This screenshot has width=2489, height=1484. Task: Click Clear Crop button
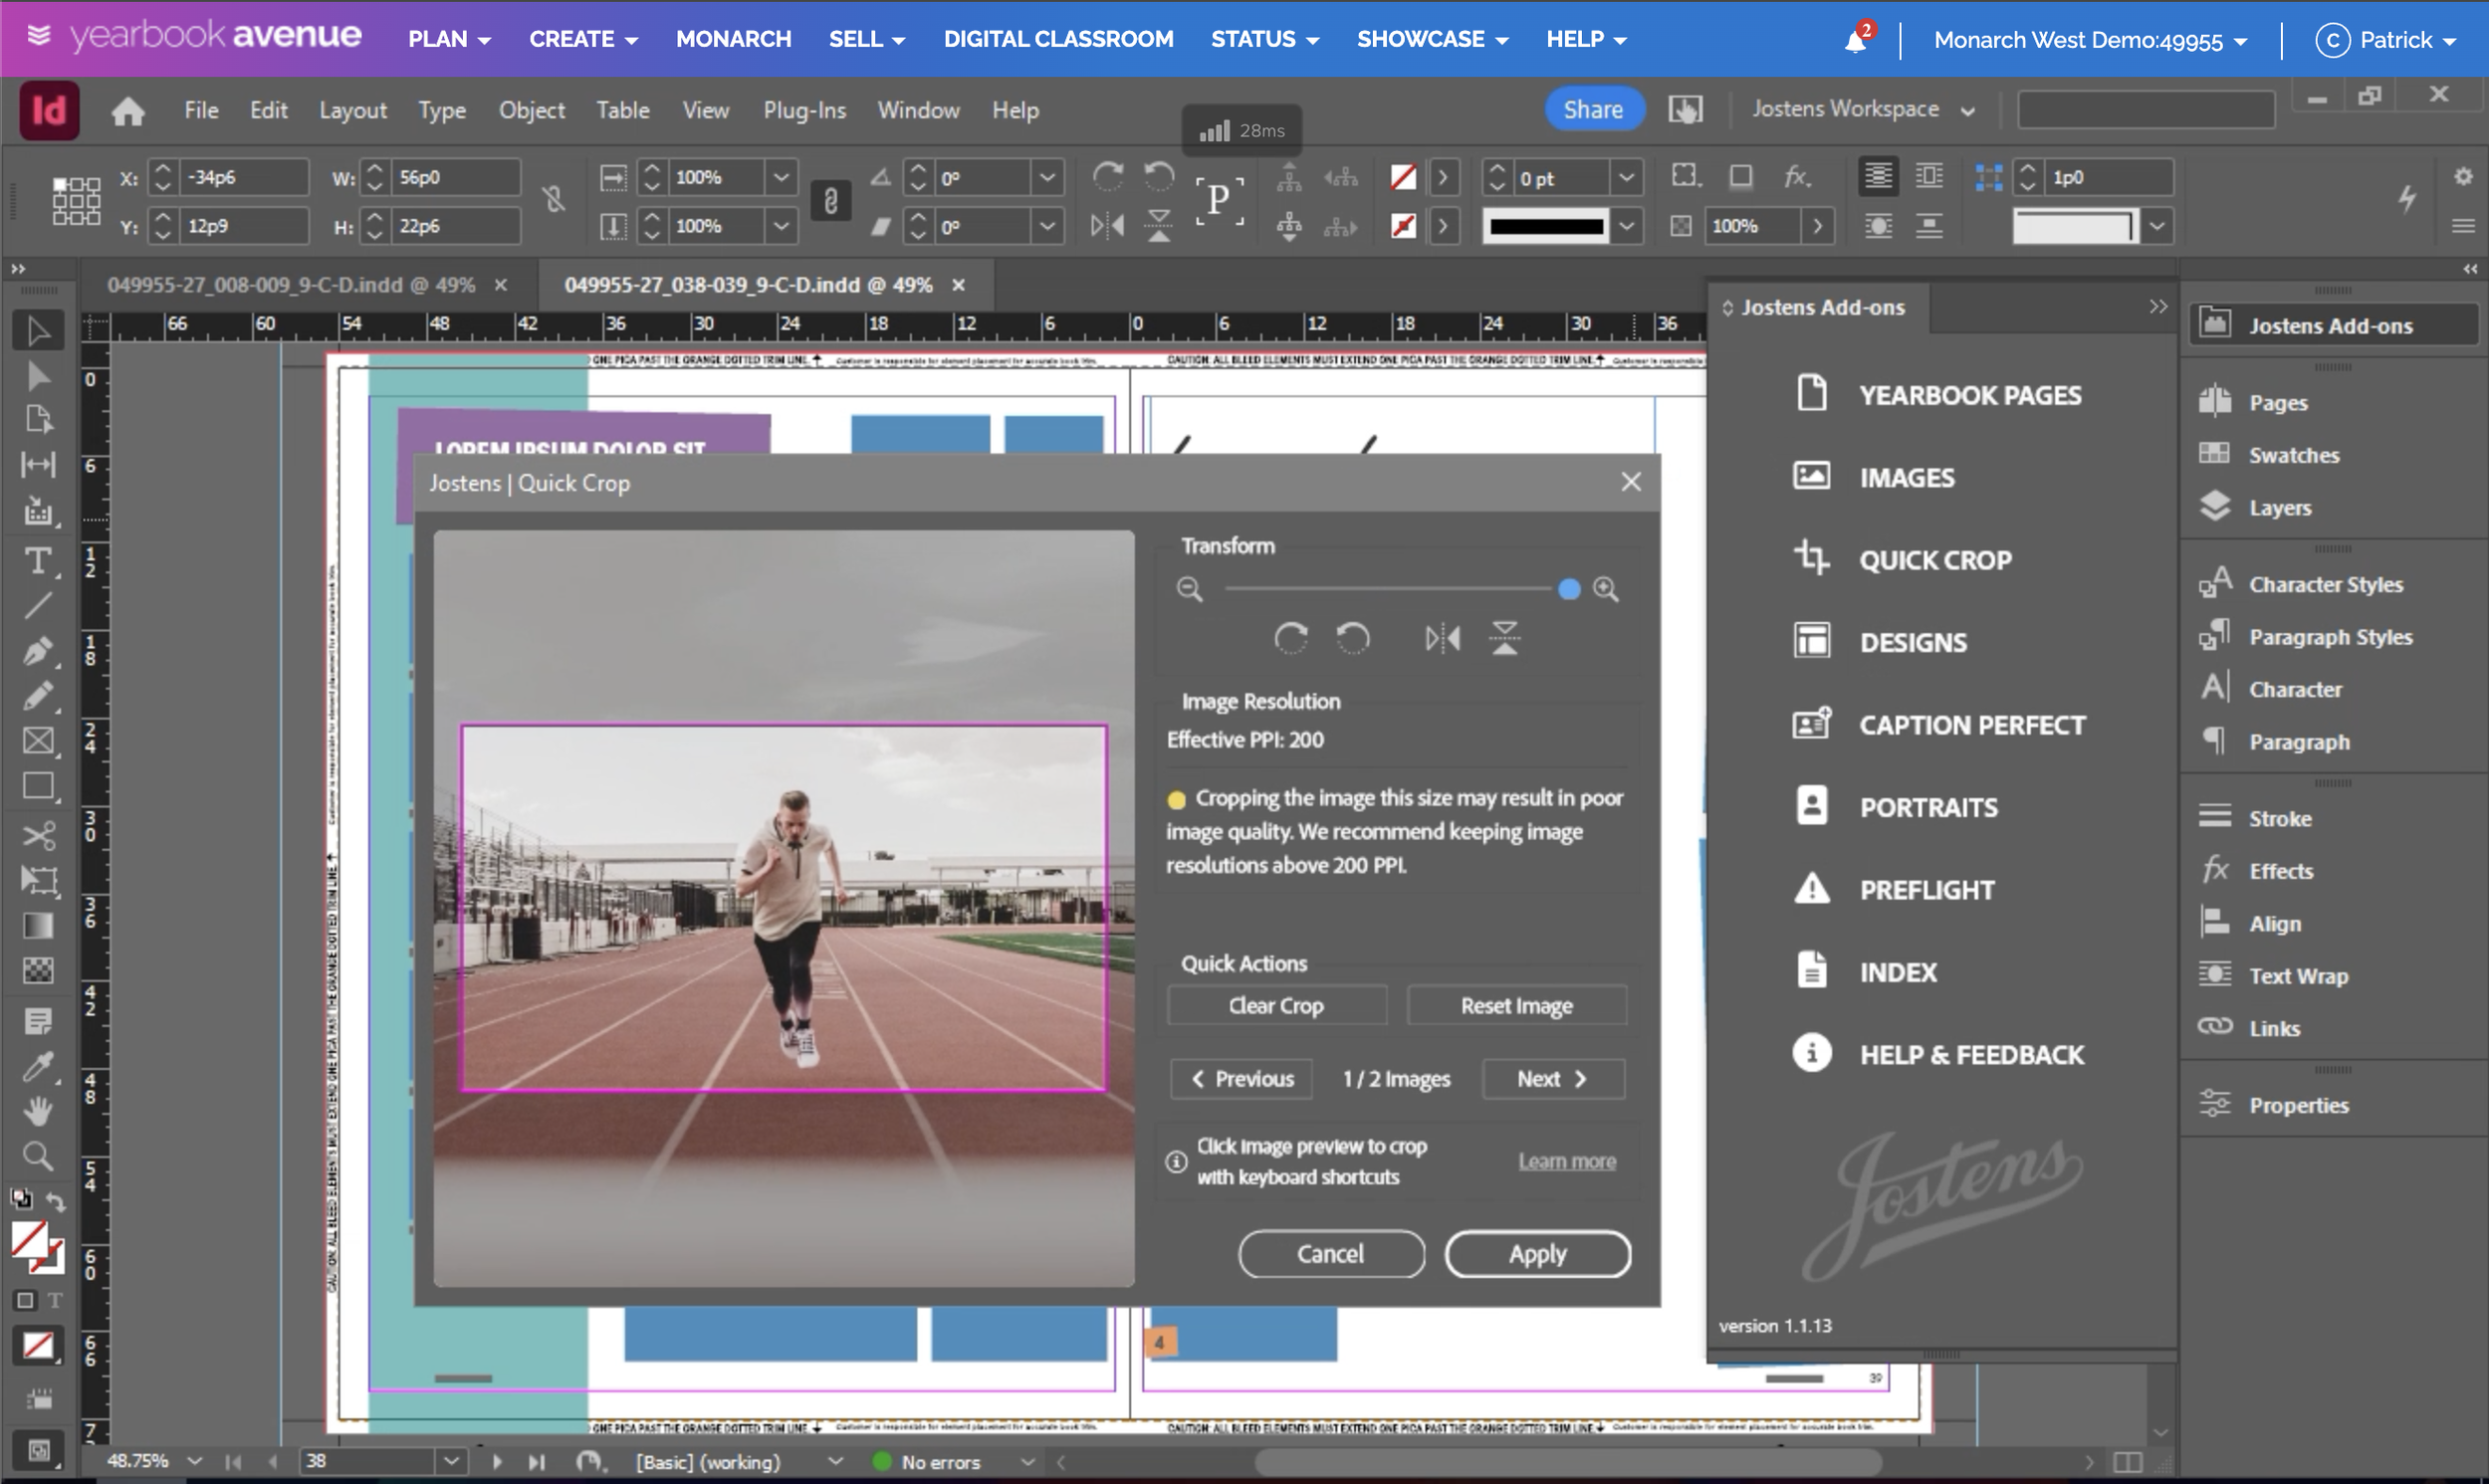(x=1276, y=1005)
